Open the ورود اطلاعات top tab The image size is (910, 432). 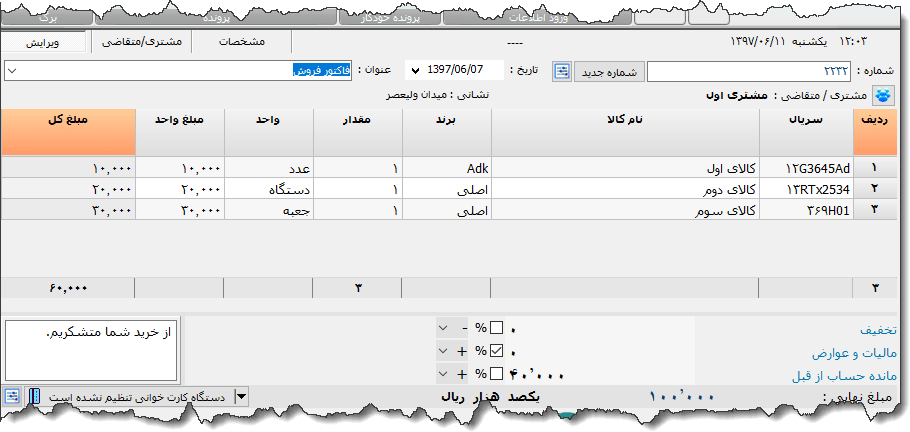coord(538,18)
